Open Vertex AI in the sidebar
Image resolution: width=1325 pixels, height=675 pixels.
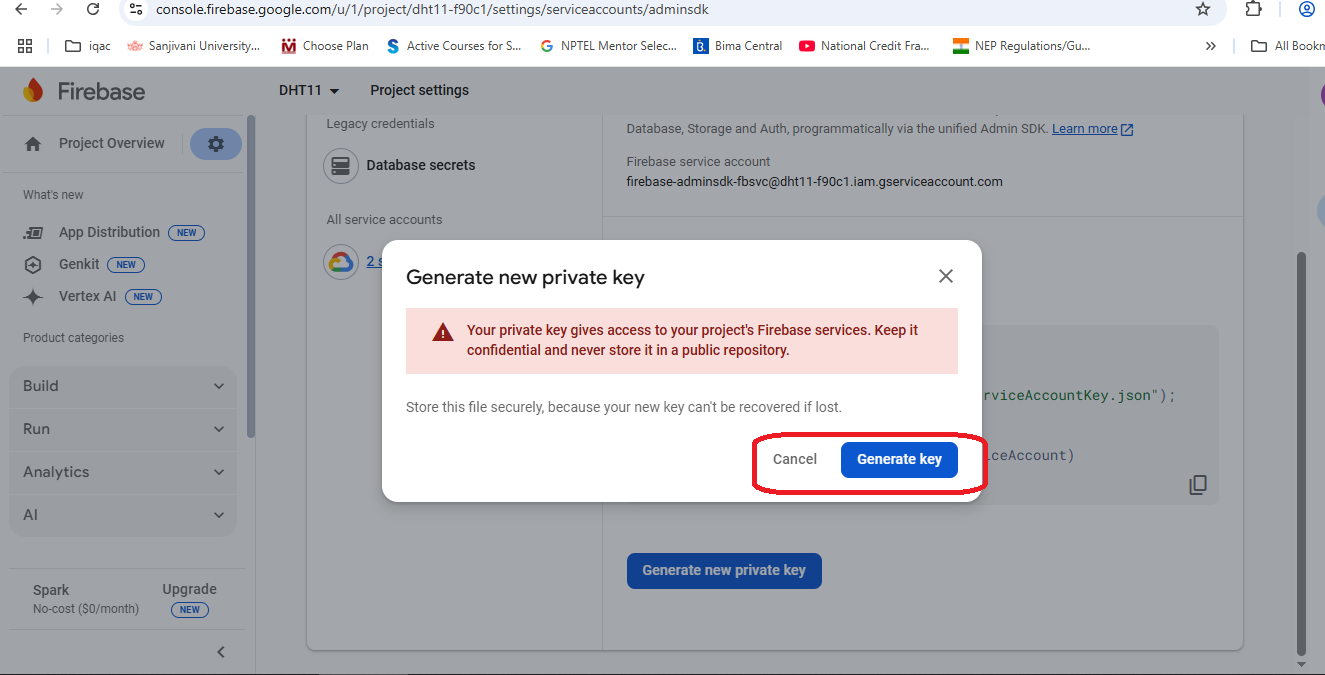click(x=87, y=296)
